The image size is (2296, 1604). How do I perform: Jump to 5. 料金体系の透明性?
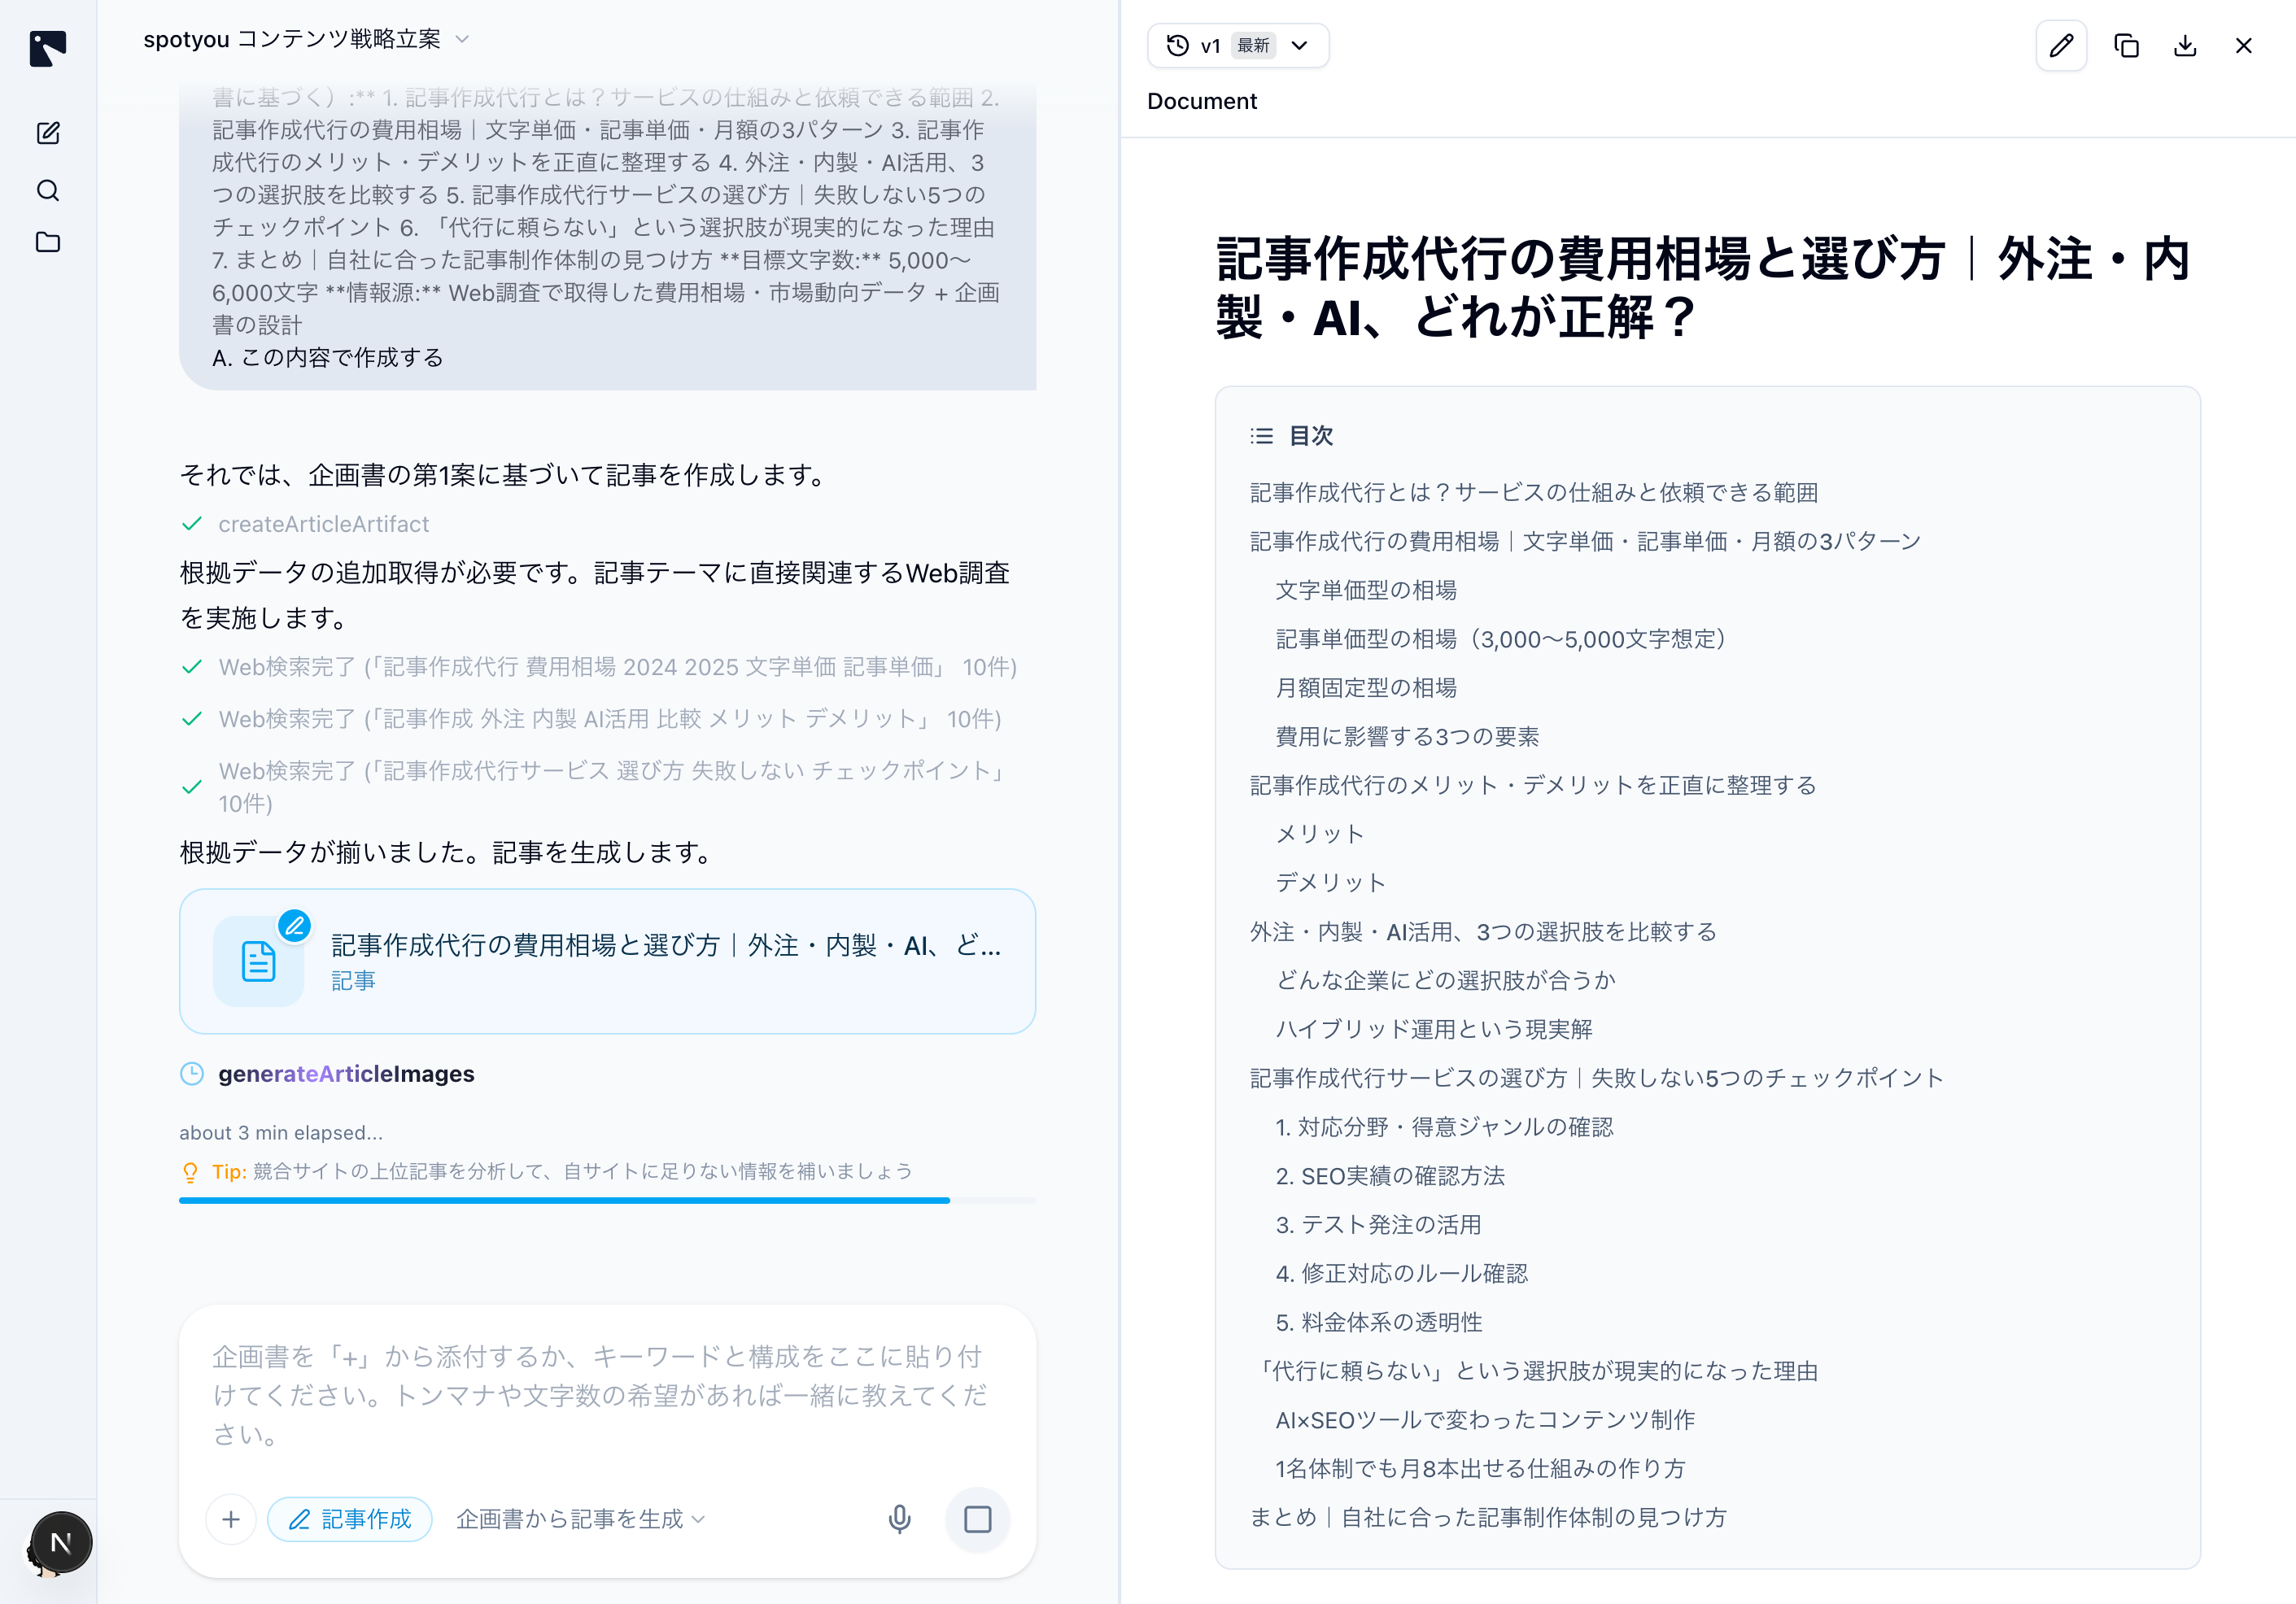click(x=1378, y=1322)
